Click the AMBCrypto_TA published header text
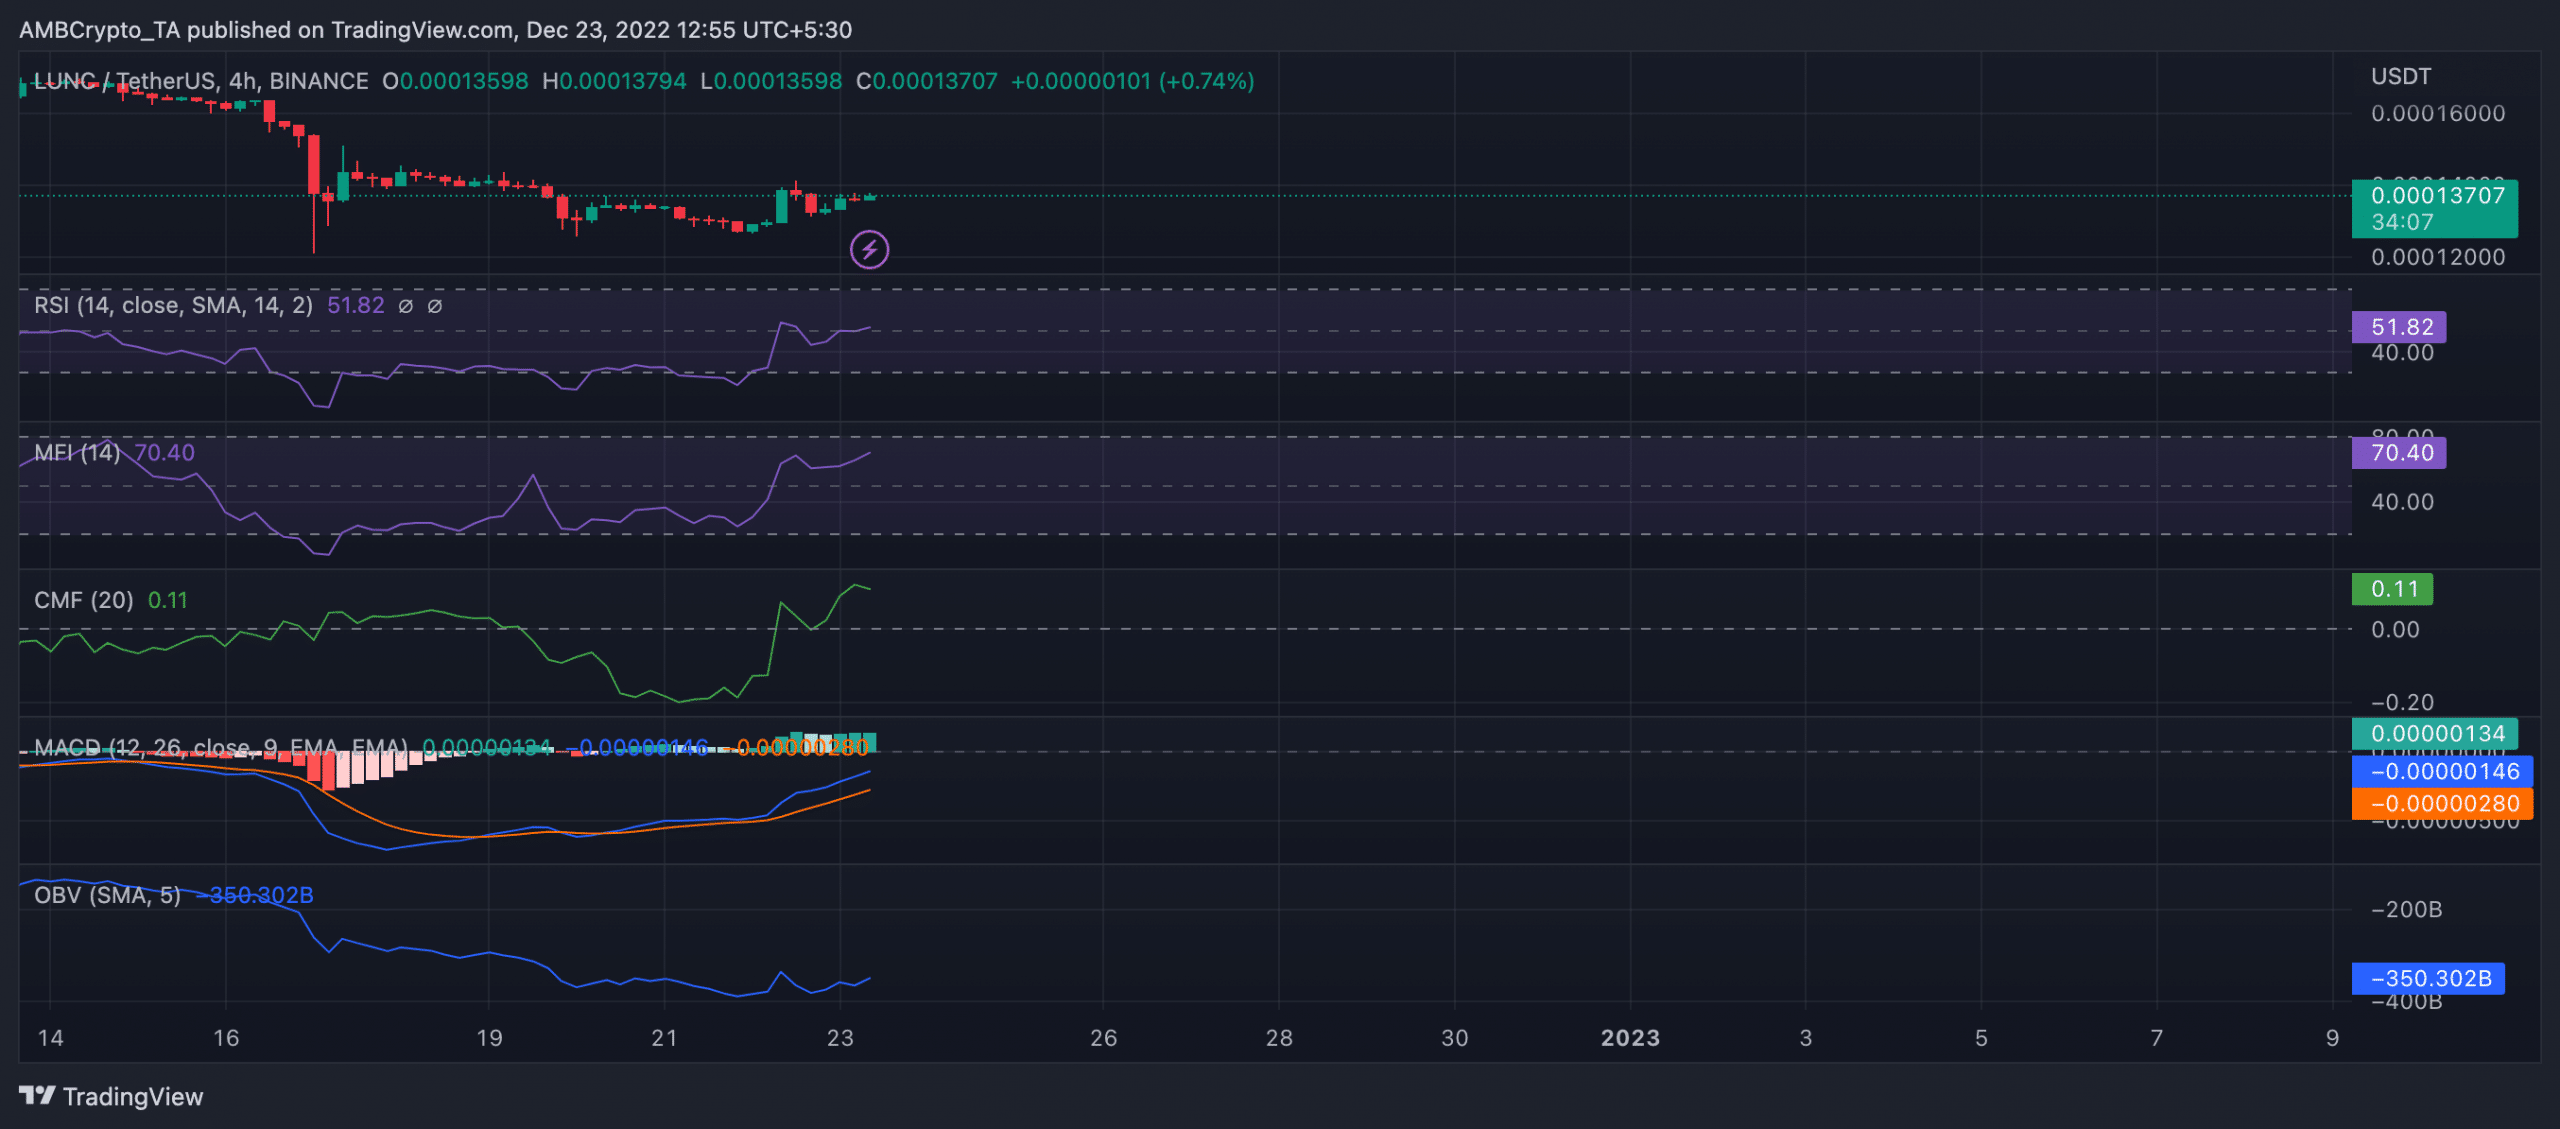 click(435, 30)
